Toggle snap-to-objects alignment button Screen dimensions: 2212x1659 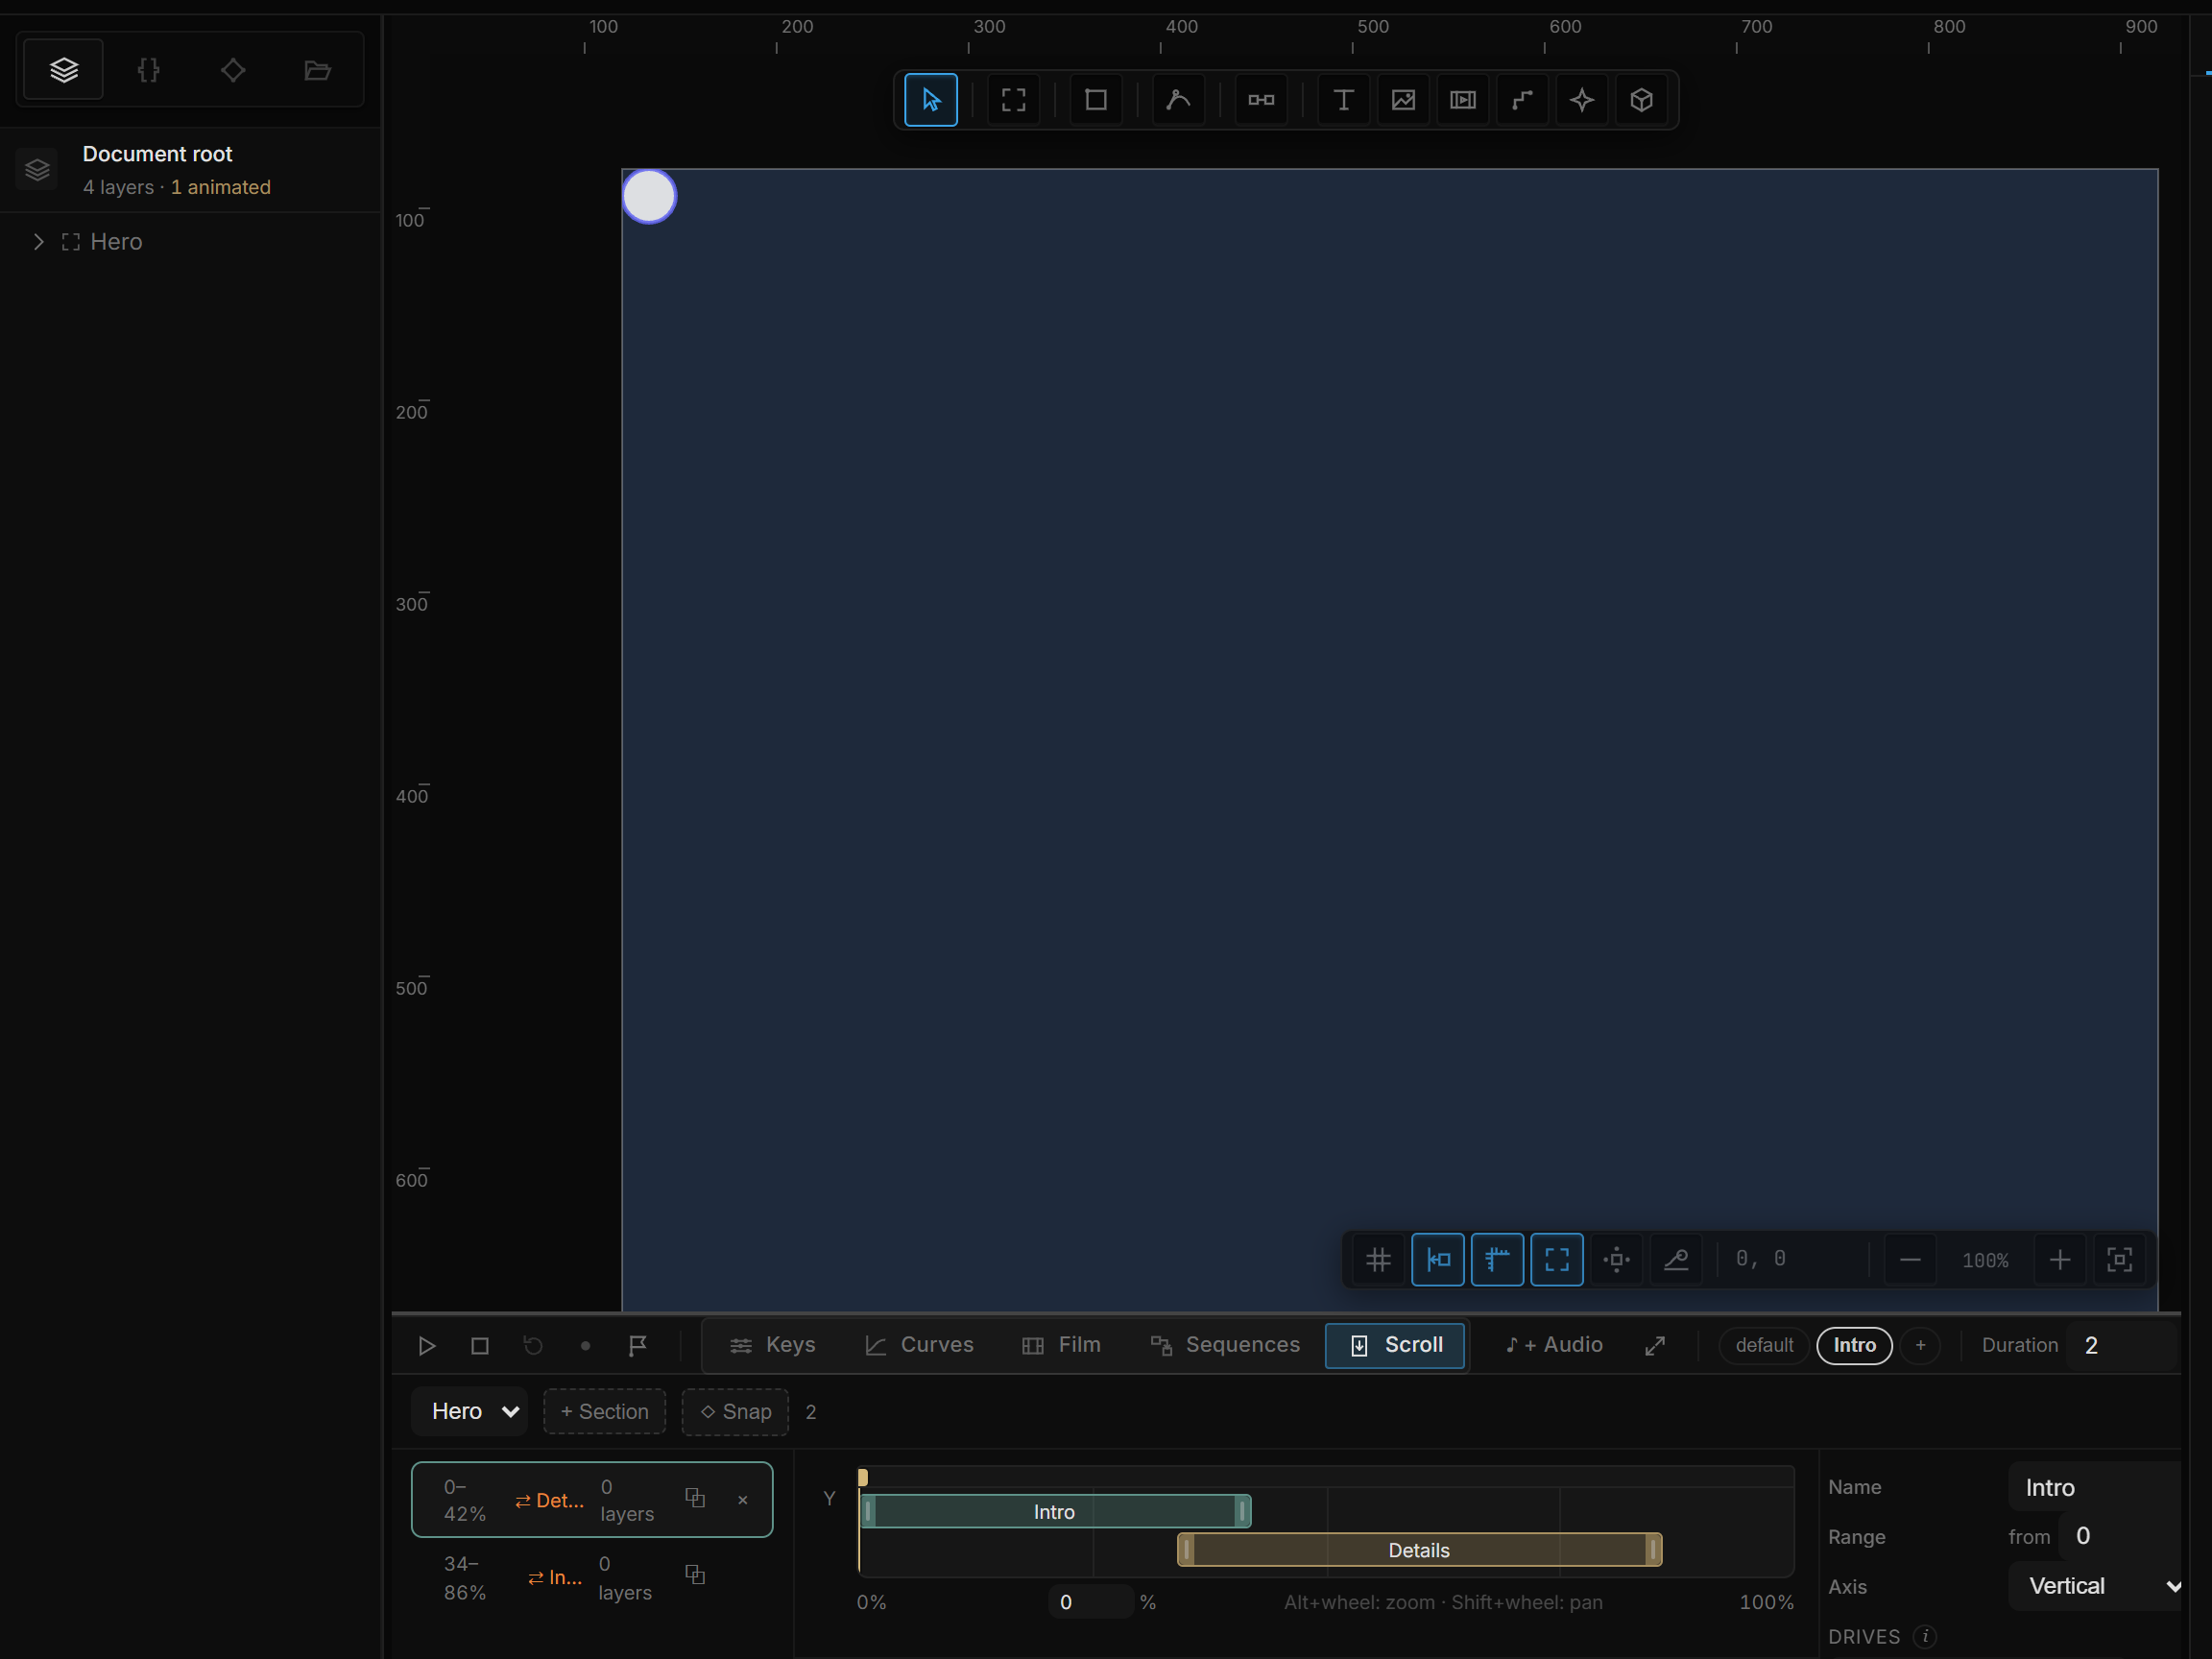click(x=1438, y=1260)
